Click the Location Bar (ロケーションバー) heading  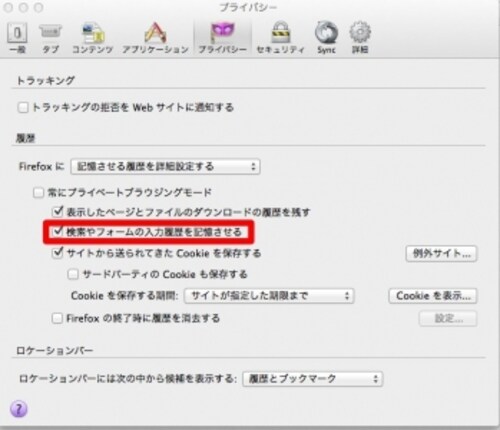[55, 350]
